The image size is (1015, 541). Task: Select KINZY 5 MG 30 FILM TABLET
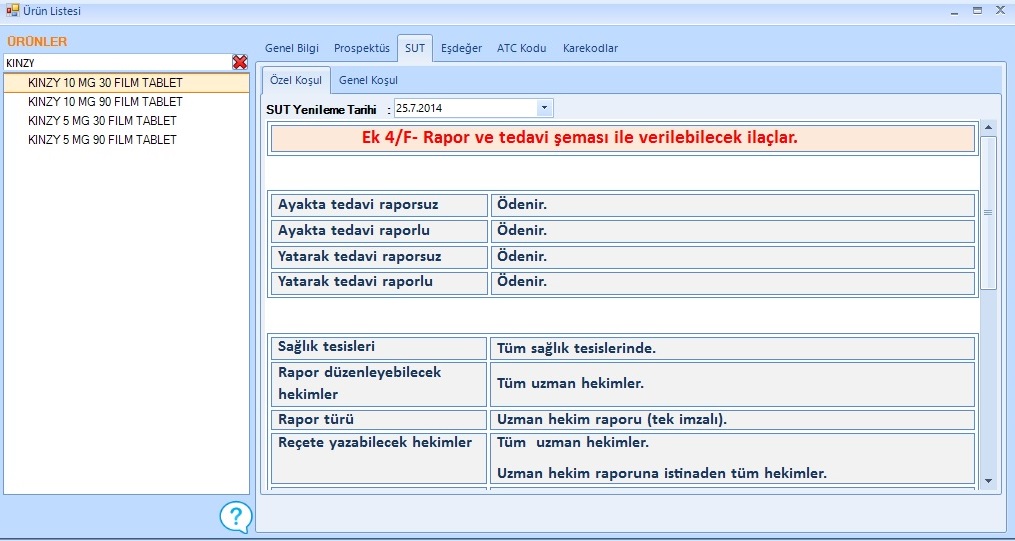[x=102, y=121]
